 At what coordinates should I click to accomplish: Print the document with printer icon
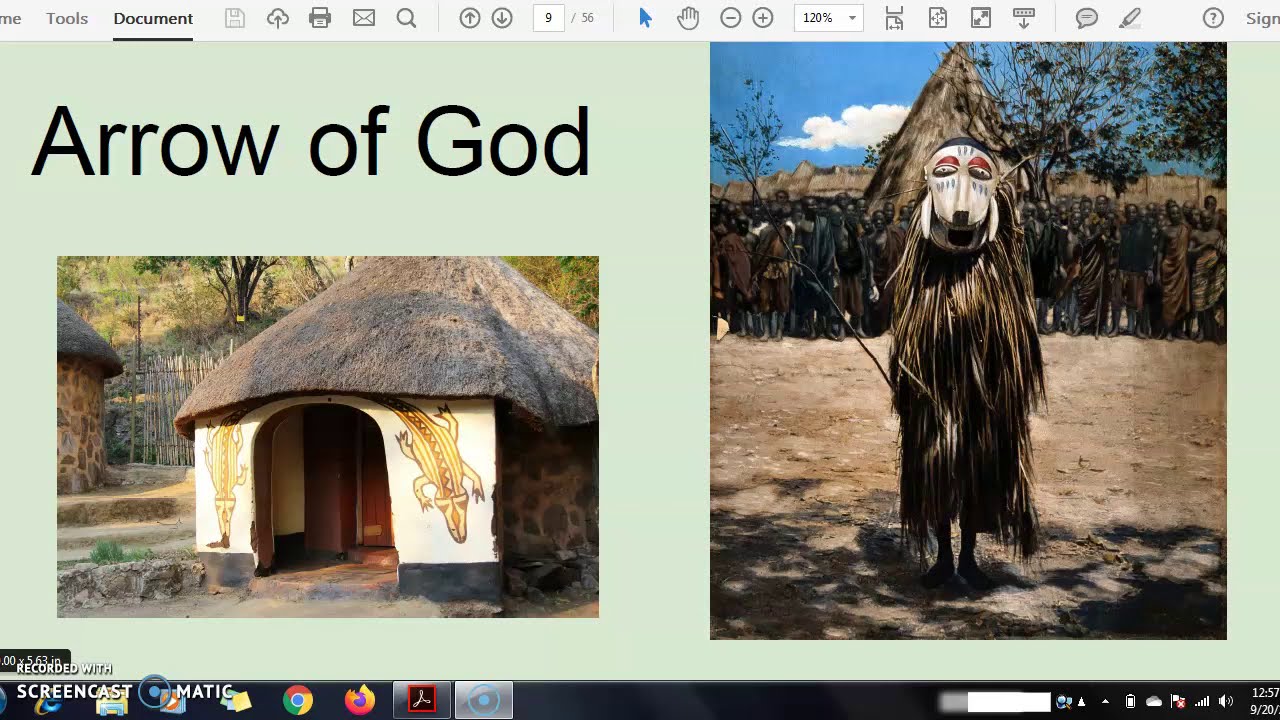click(x=320, y=18)
